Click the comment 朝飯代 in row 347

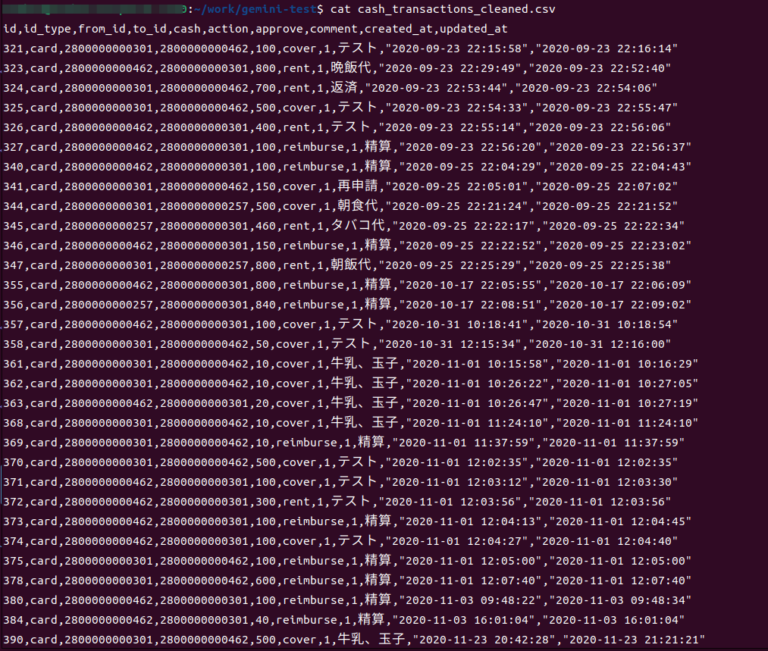(351, 265)
